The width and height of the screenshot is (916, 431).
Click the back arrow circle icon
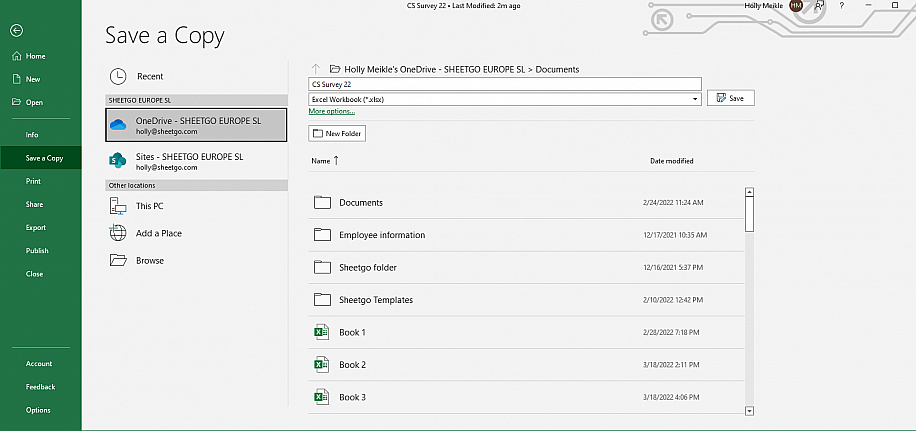tap(17, 30)
